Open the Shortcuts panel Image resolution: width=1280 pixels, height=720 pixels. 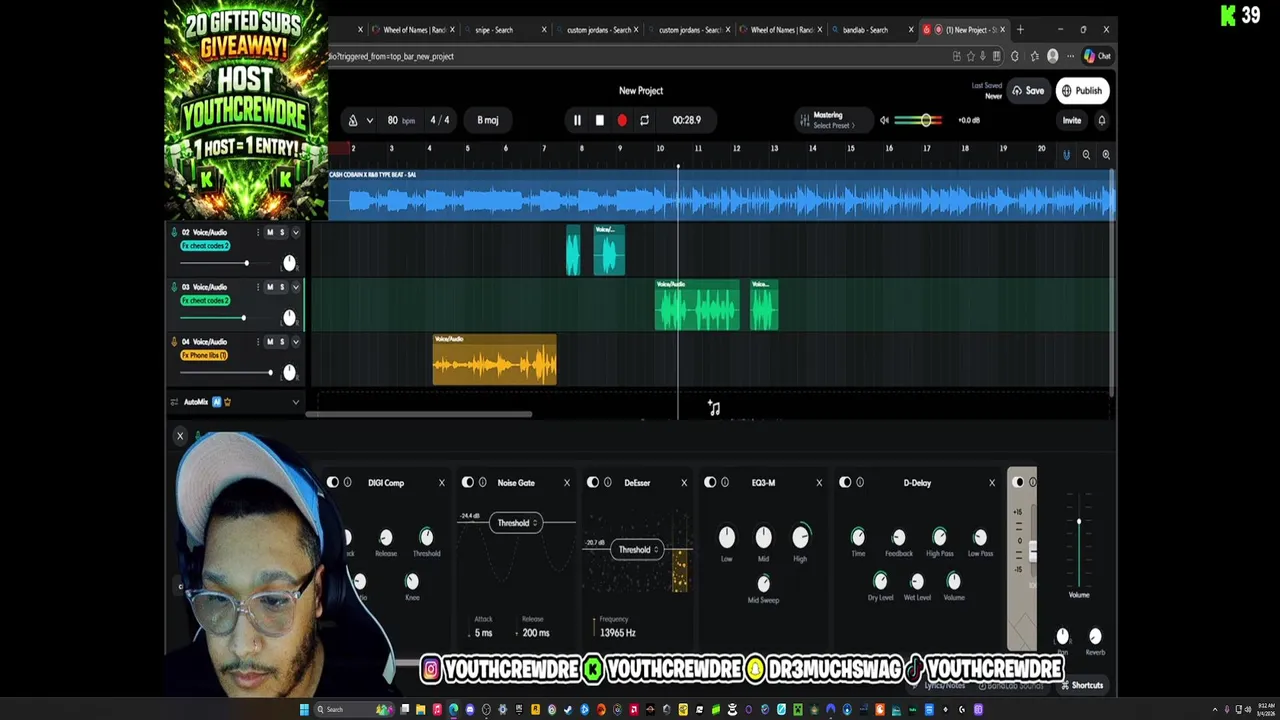1082,686
